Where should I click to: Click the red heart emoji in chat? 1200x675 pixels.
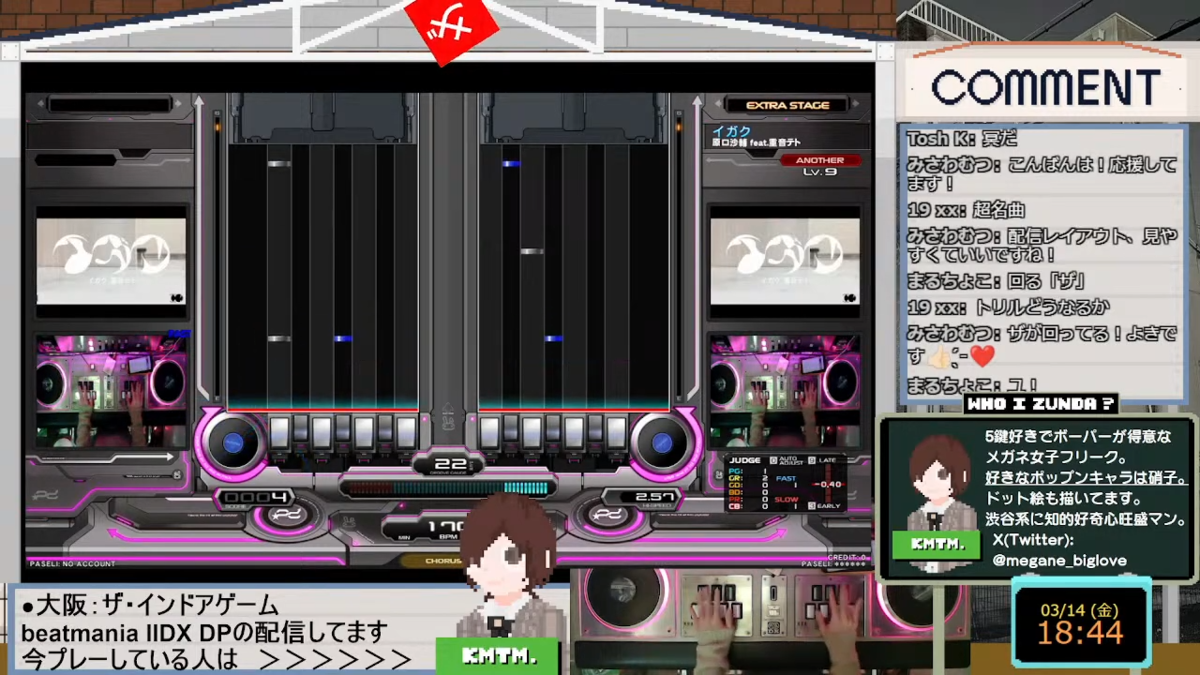(x=982, y=356)
